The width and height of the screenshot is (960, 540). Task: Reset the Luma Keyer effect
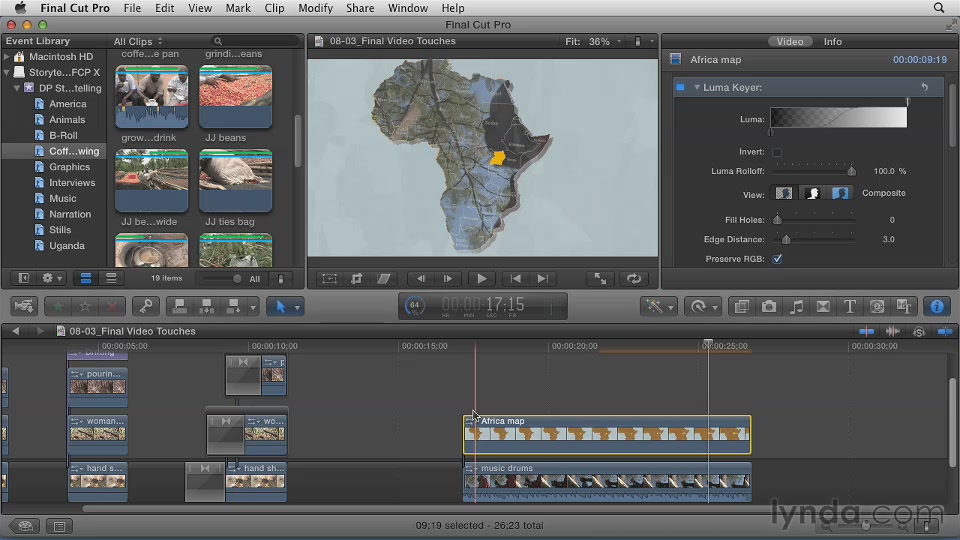pos(924,88)
